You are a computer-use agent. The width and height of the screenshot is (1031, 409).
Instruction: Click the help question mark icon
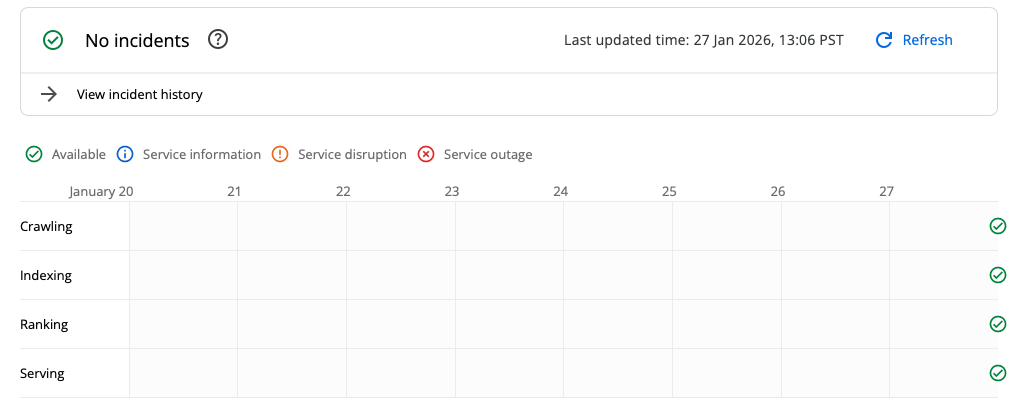(218, 40)
